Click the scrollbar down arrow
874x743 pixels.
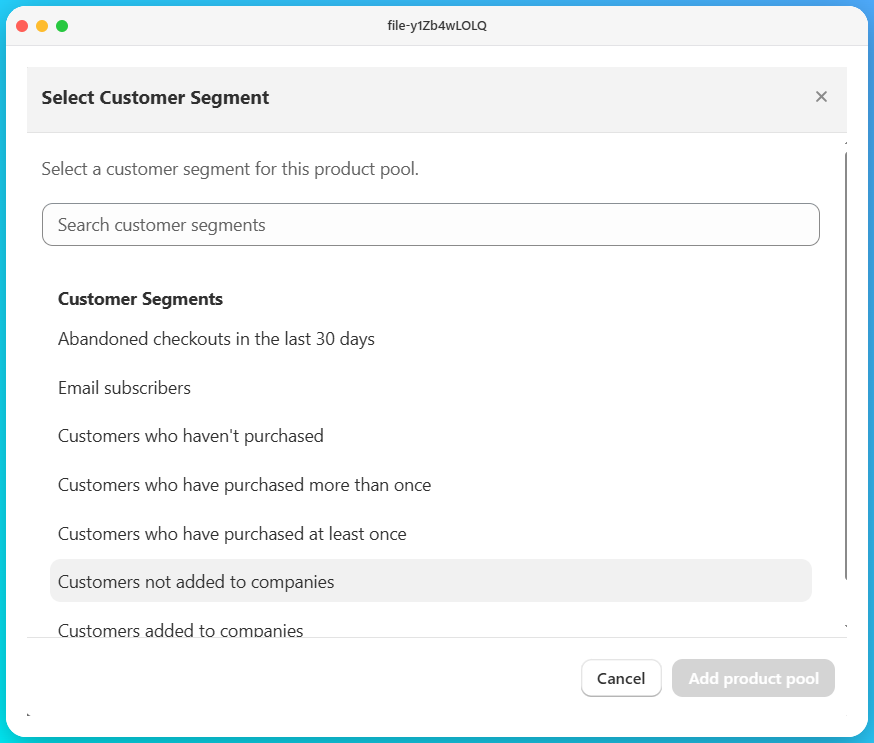pos(846,627)
